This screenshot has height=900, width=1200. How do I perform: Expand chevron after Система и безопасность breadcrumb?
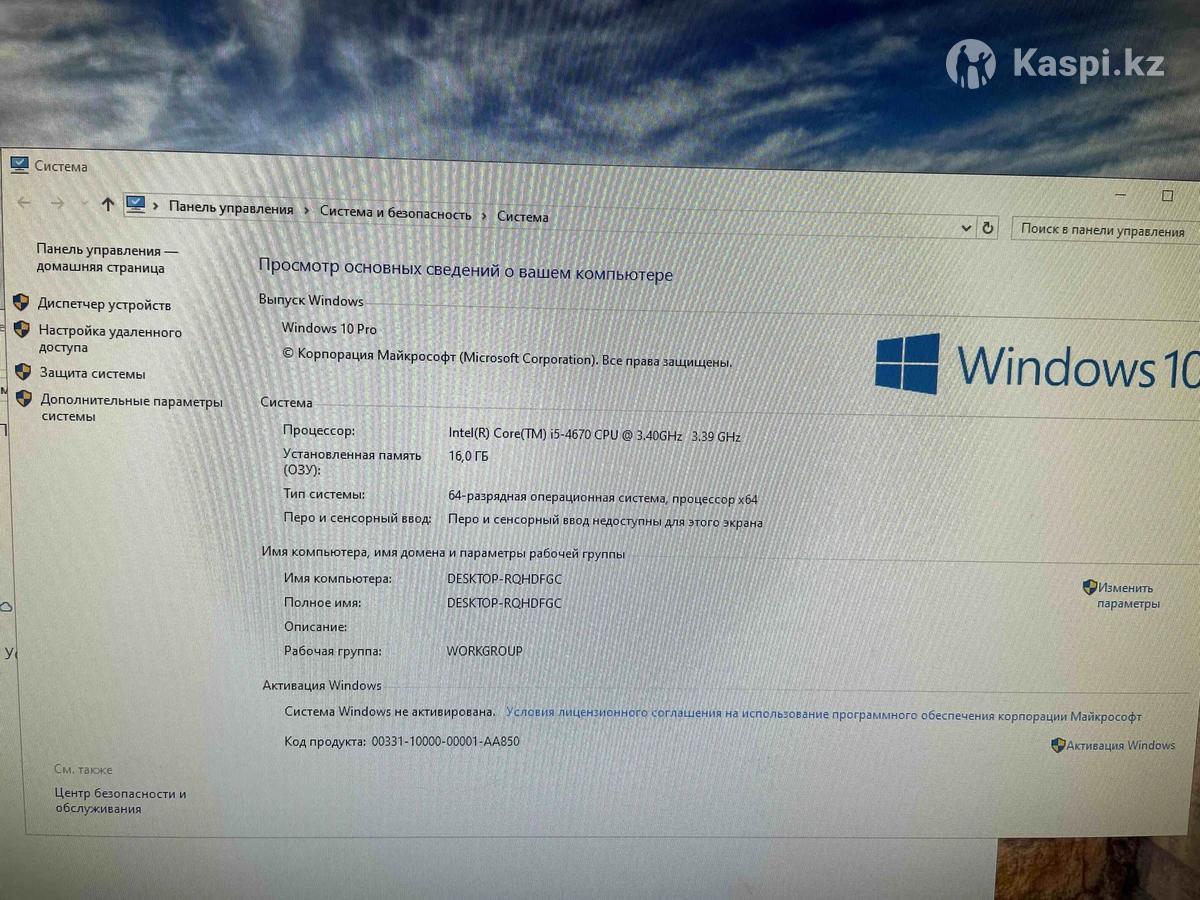pos(484,216)
